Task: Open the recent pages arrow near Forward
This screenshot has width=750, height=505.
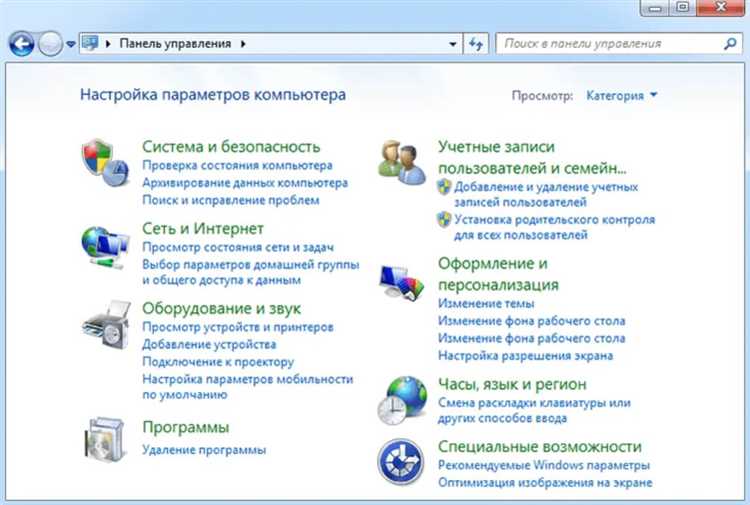Action: point(71,44)
